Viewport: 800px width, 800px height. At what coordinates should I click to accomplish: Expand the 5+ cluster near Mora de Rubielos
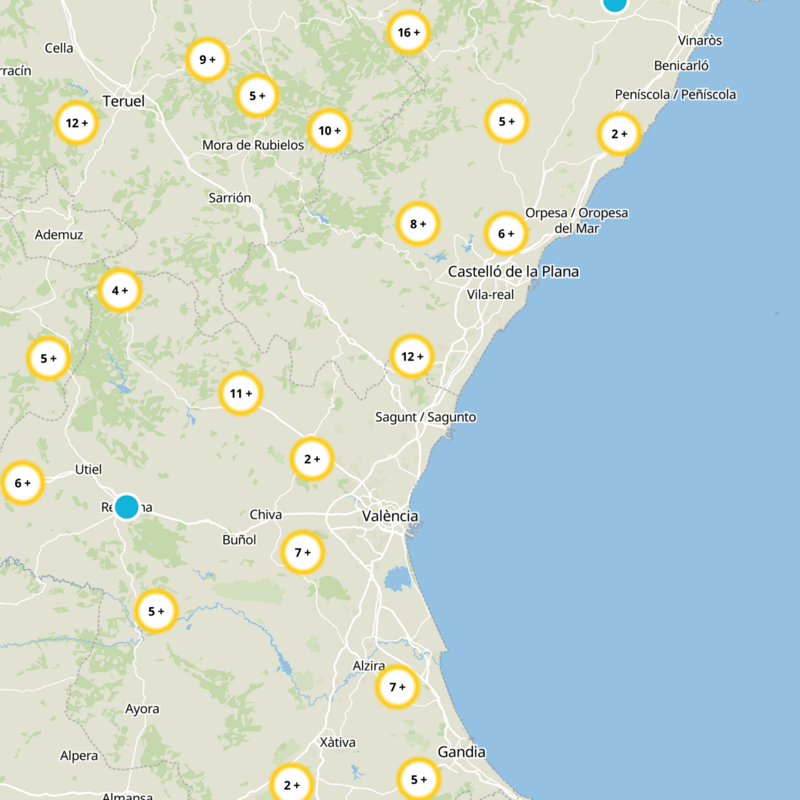pos(255,96)
